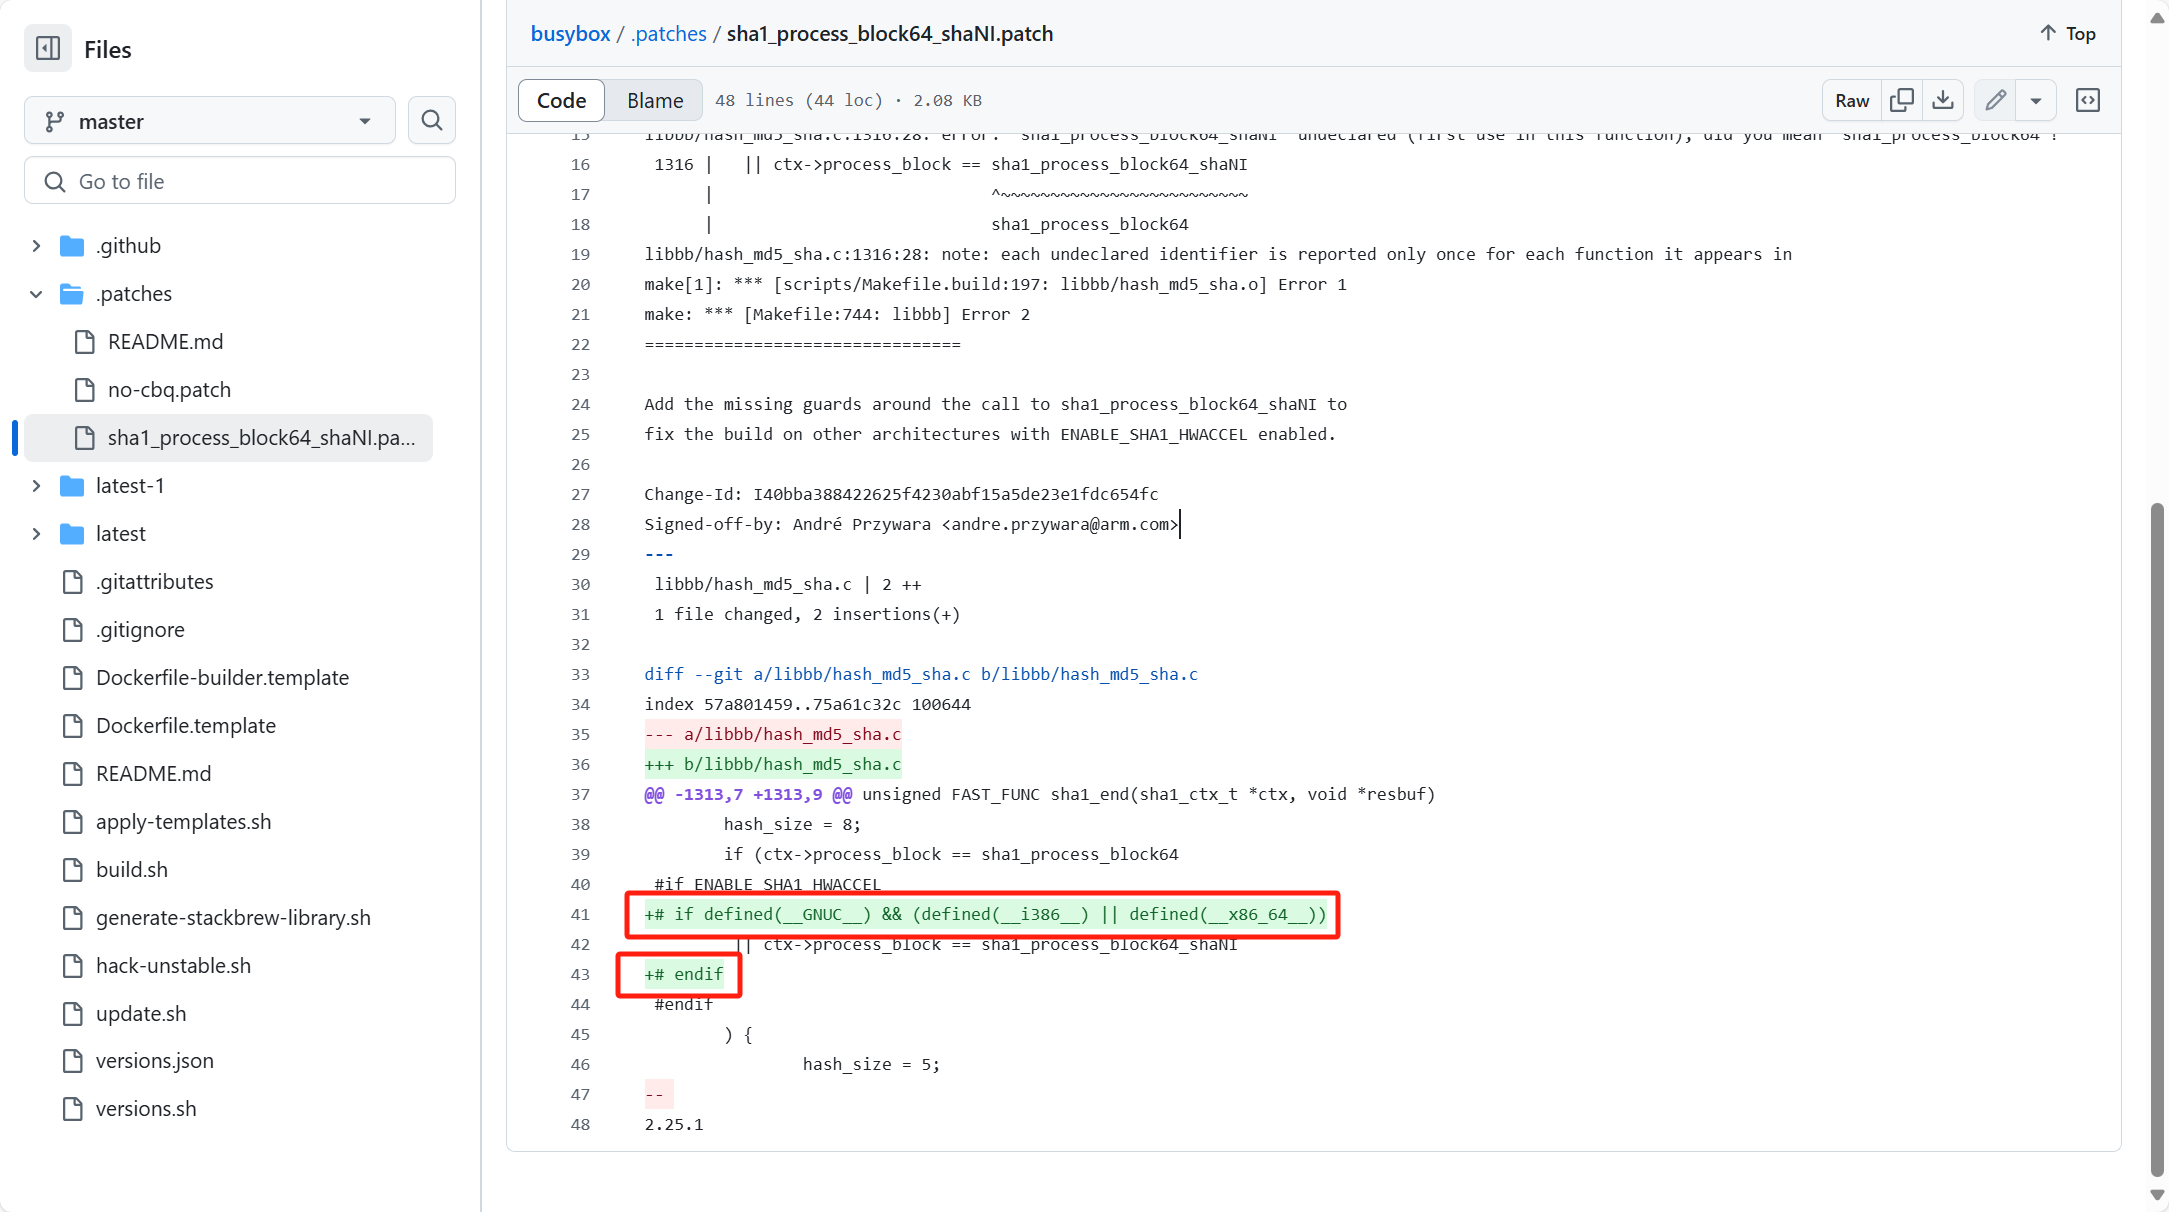
Task: Open the busybox breadcrumb link
Action: (x=570, y=34)
